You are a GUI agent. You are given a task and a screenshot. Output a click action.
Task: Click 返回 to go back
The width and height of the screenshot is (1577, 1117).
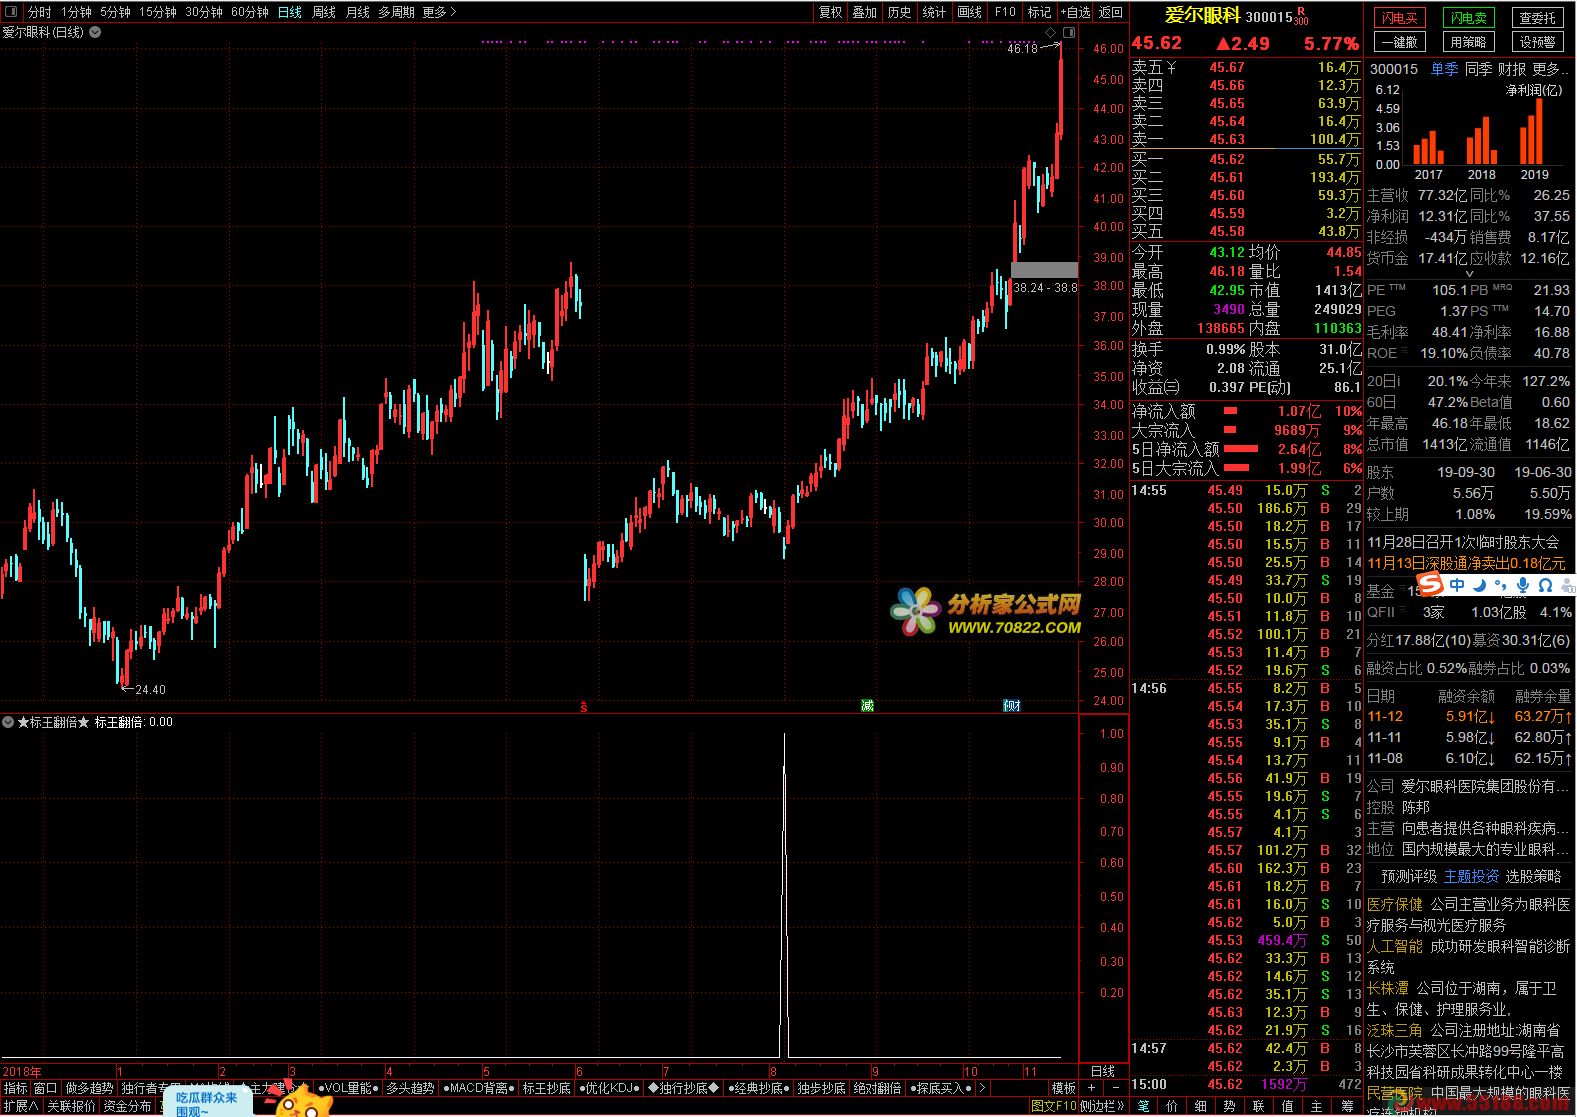[1111, 12]
